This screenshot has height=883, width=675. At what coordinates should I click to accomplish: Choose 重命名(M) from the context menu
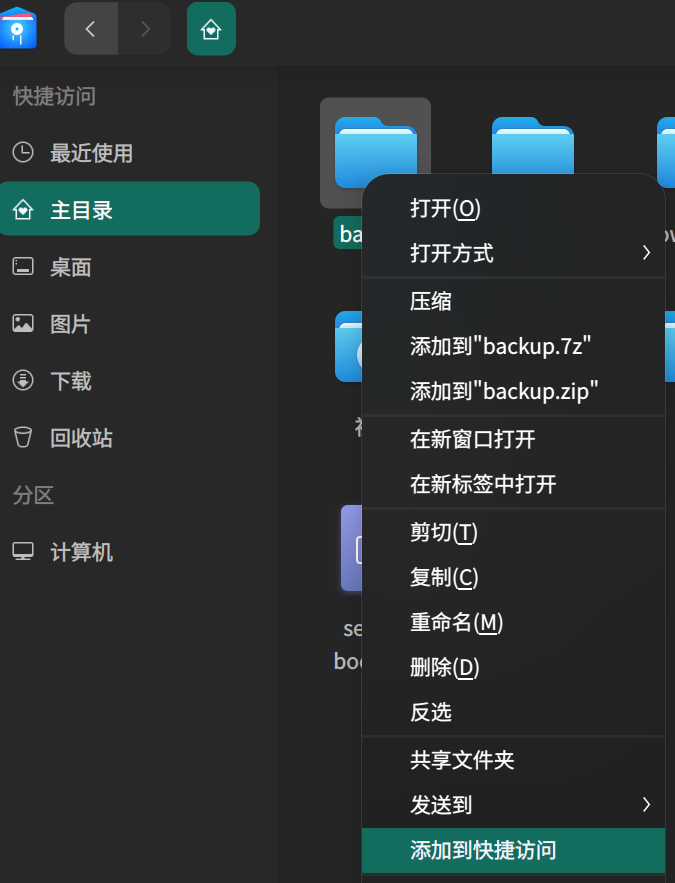tap(513, 622)
